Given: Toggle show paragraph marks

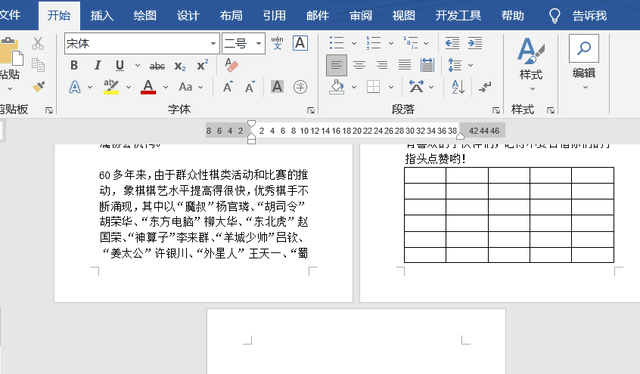Looking at the screenshot, I should click(485, 87).
